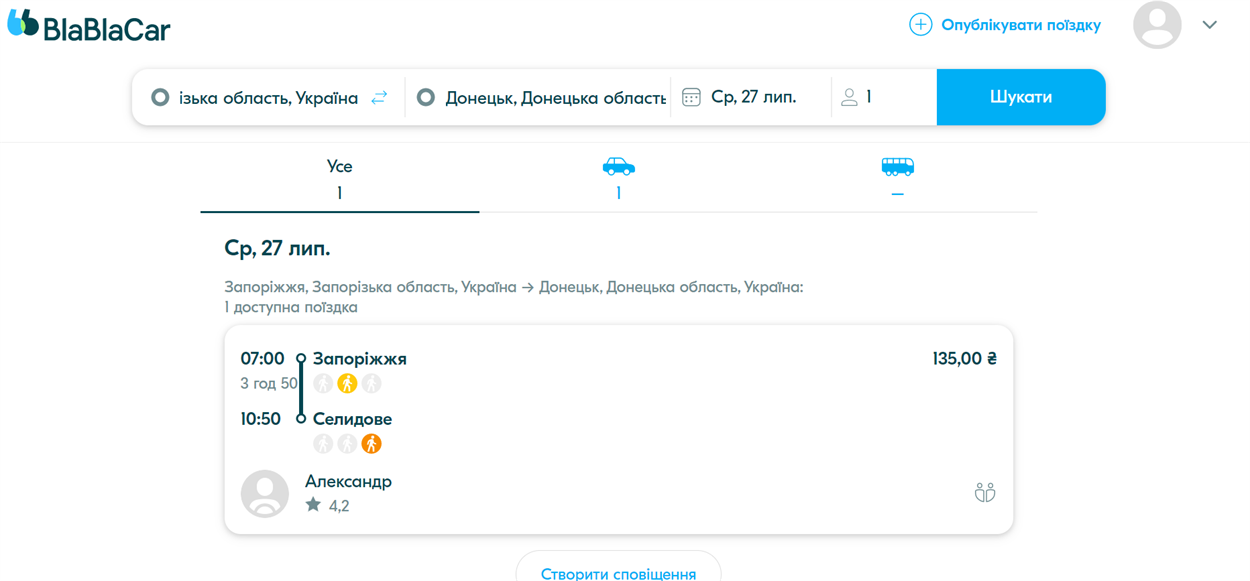Image resolution: width=1250 pixels, height=581 pixels.
Task: Click the Шукати search button
Action: click(1021, 97)
